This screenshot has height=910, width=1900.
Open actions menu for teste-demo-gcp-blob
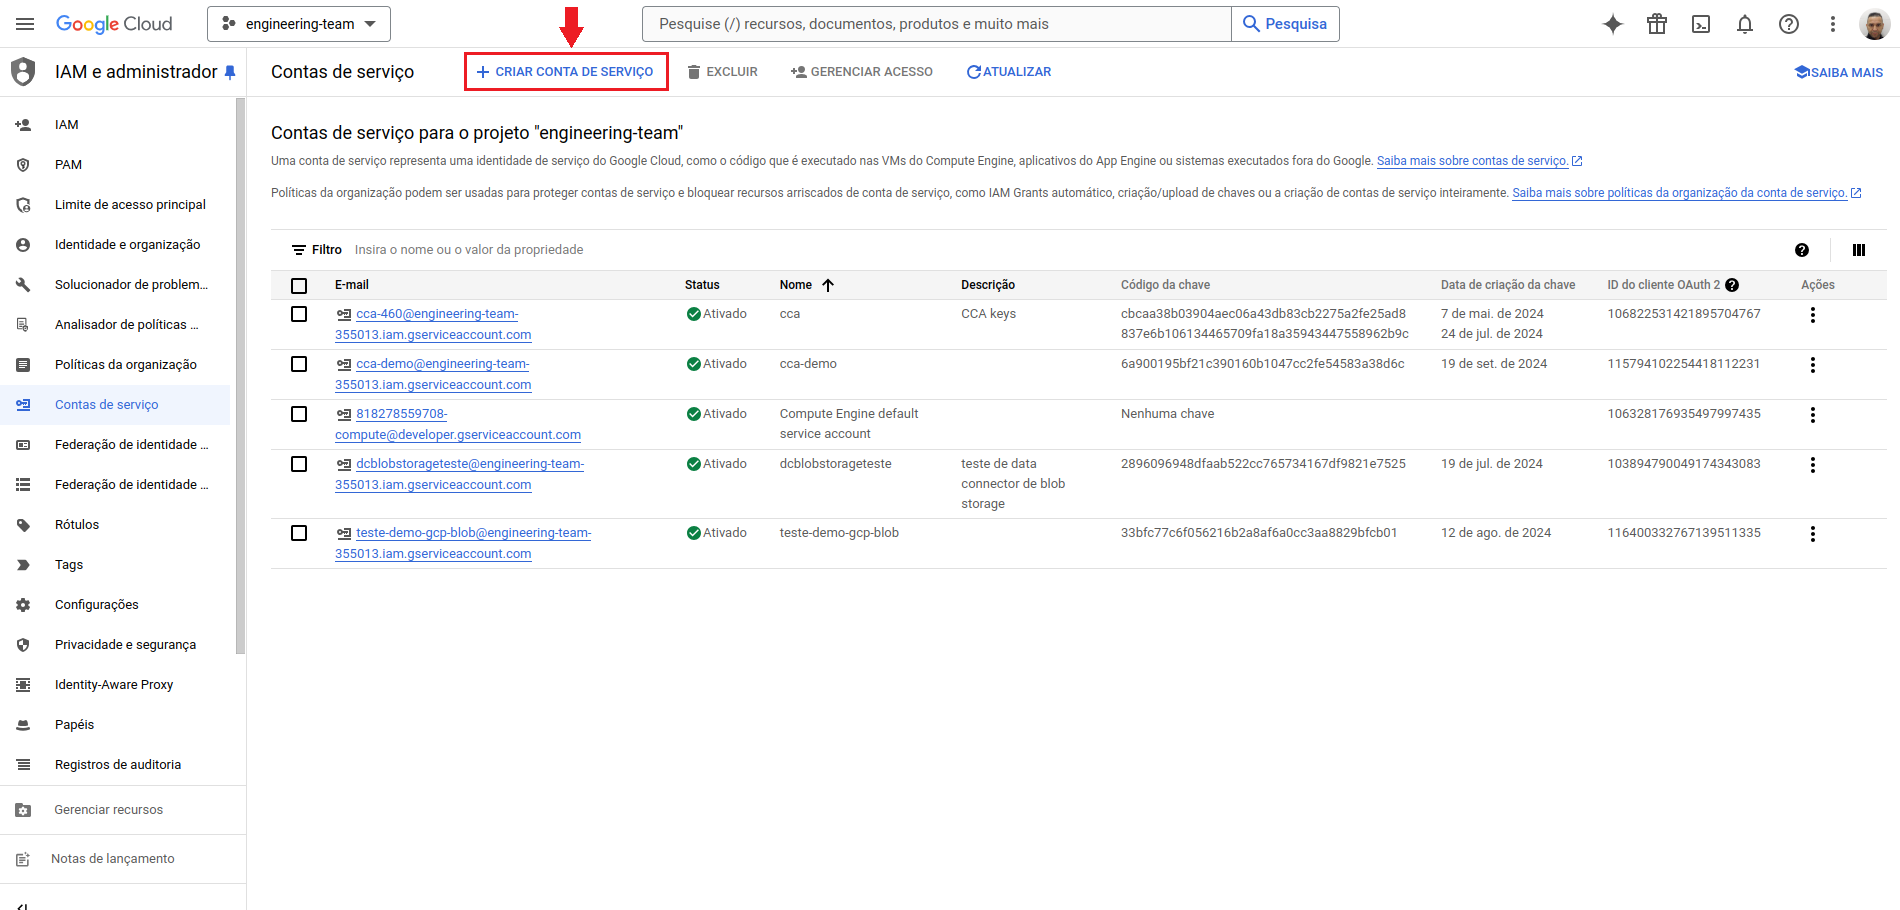coord(1812,534)
